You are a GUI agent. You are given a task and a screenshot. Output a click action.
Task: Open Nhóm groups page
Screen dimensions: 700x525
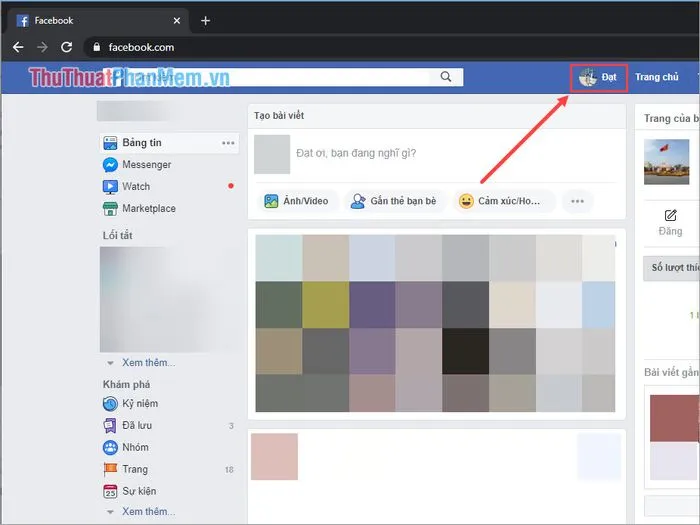coord(135,447)
